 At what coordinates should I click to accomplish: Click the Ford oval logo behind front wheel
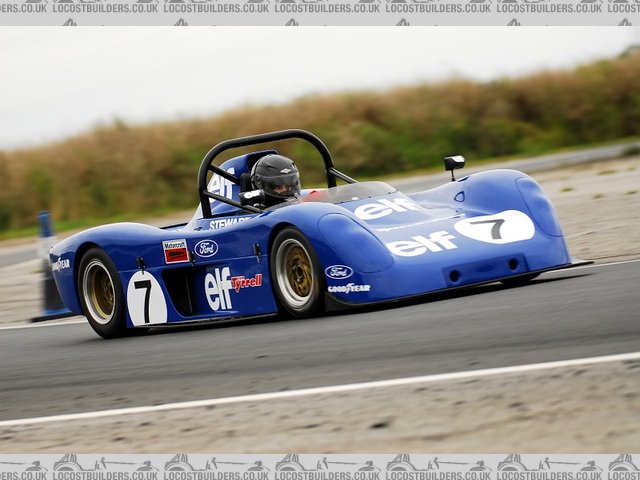(339, 271)
